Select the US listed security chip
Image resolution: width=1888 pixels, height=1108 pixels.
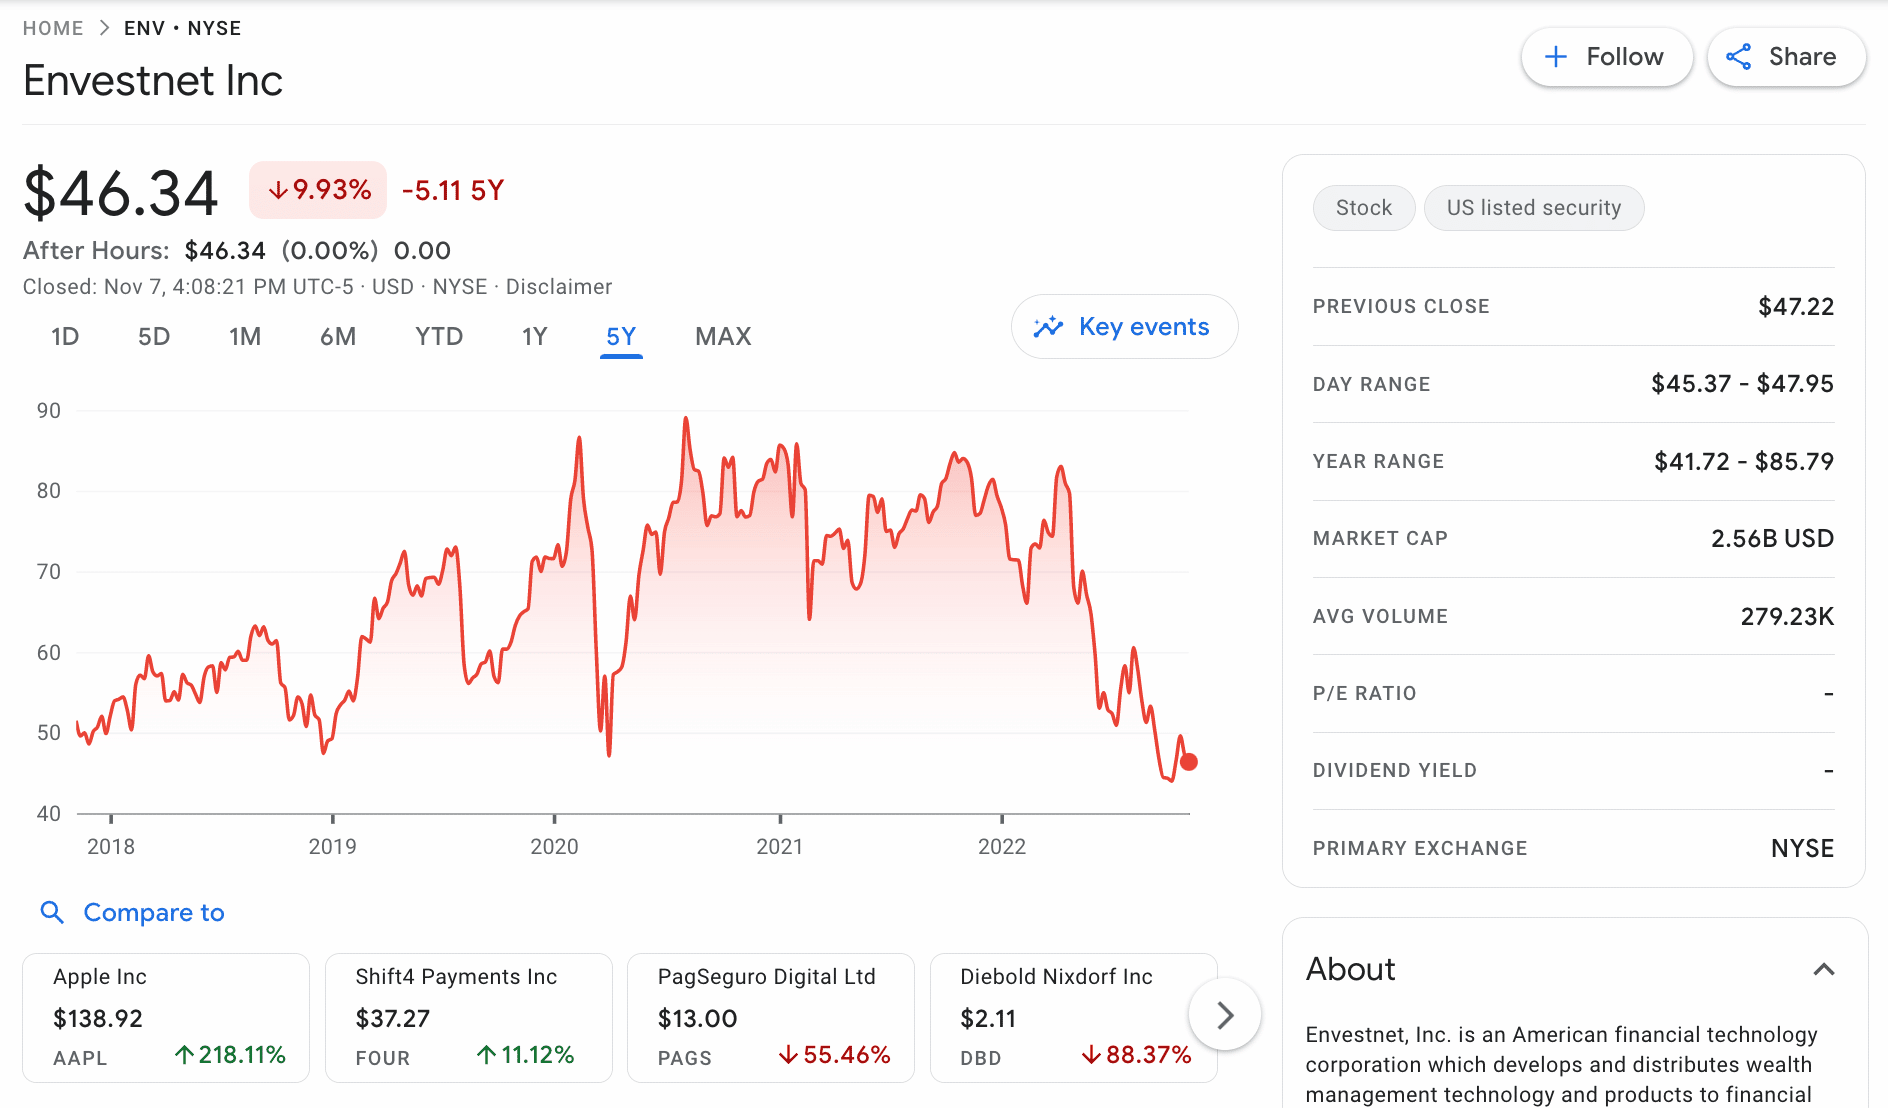[1534, 207]
